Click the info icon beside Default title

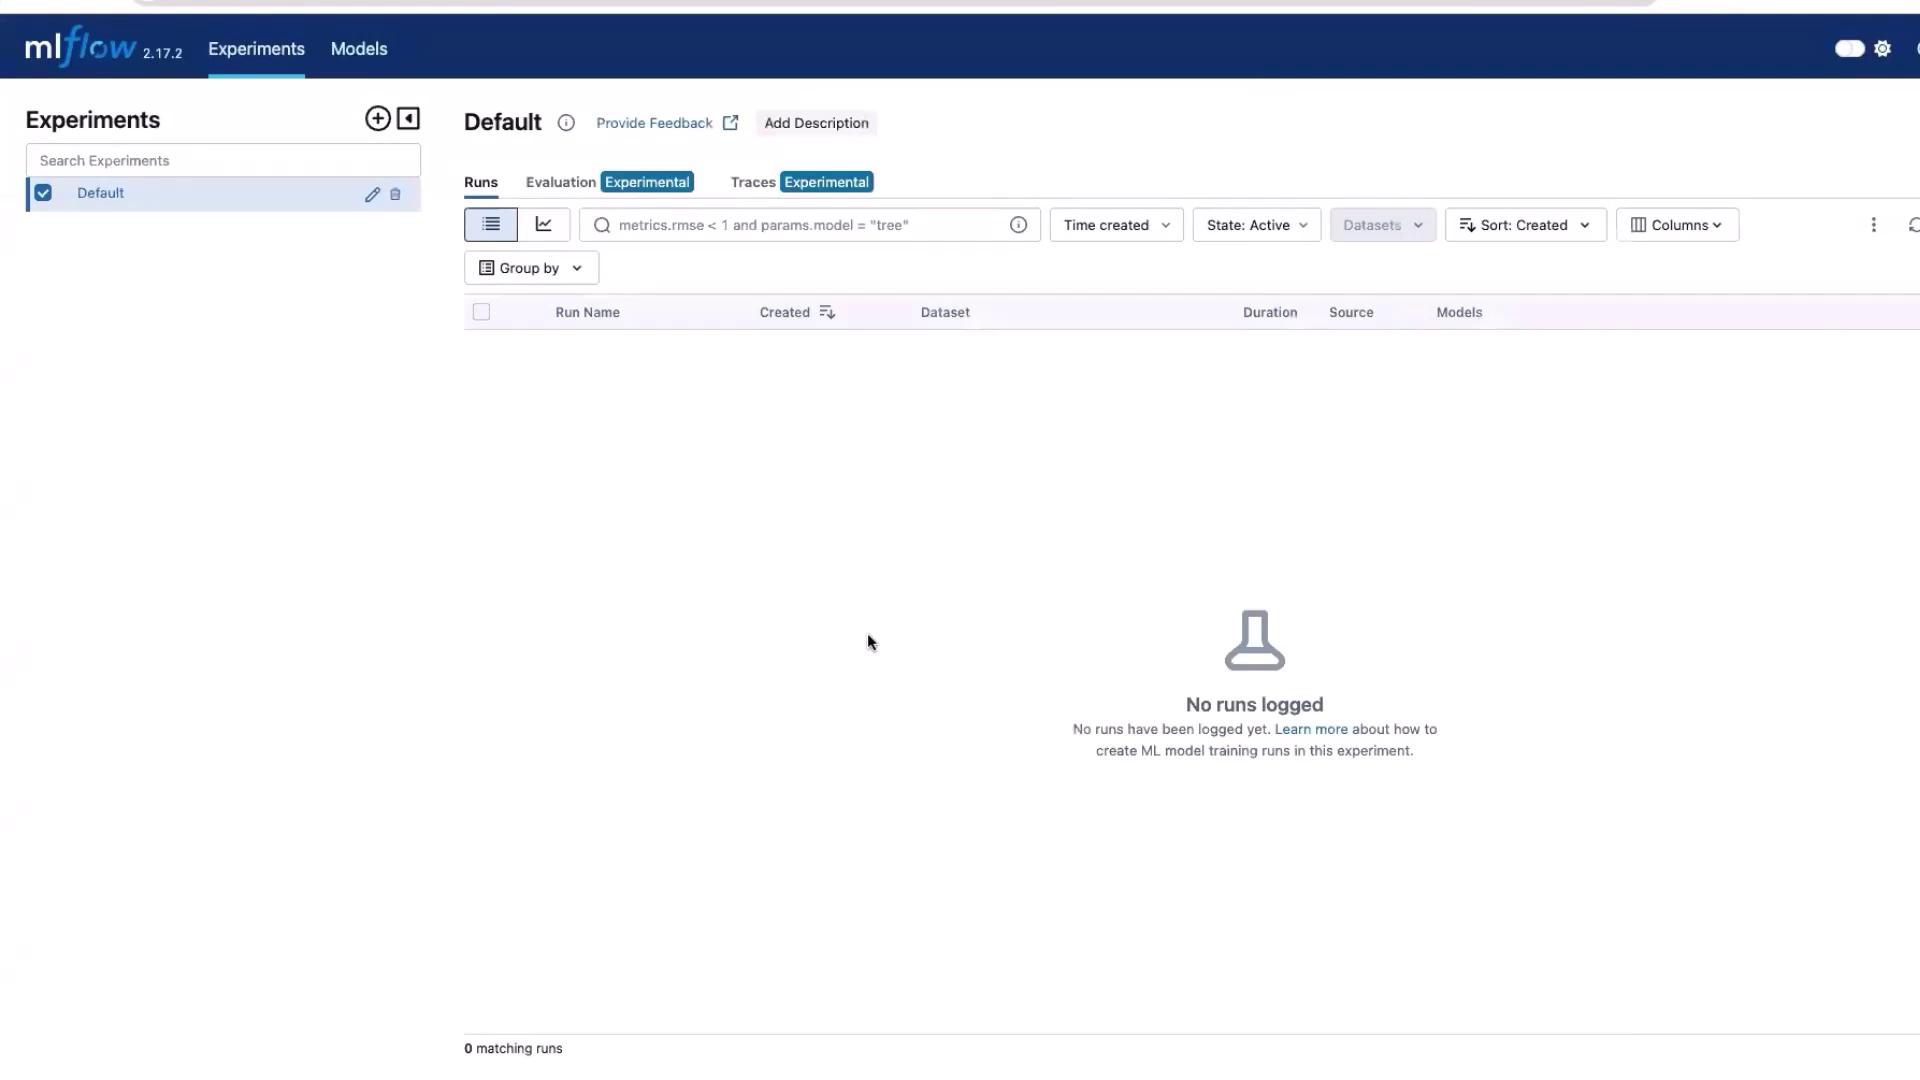[566, 123]
